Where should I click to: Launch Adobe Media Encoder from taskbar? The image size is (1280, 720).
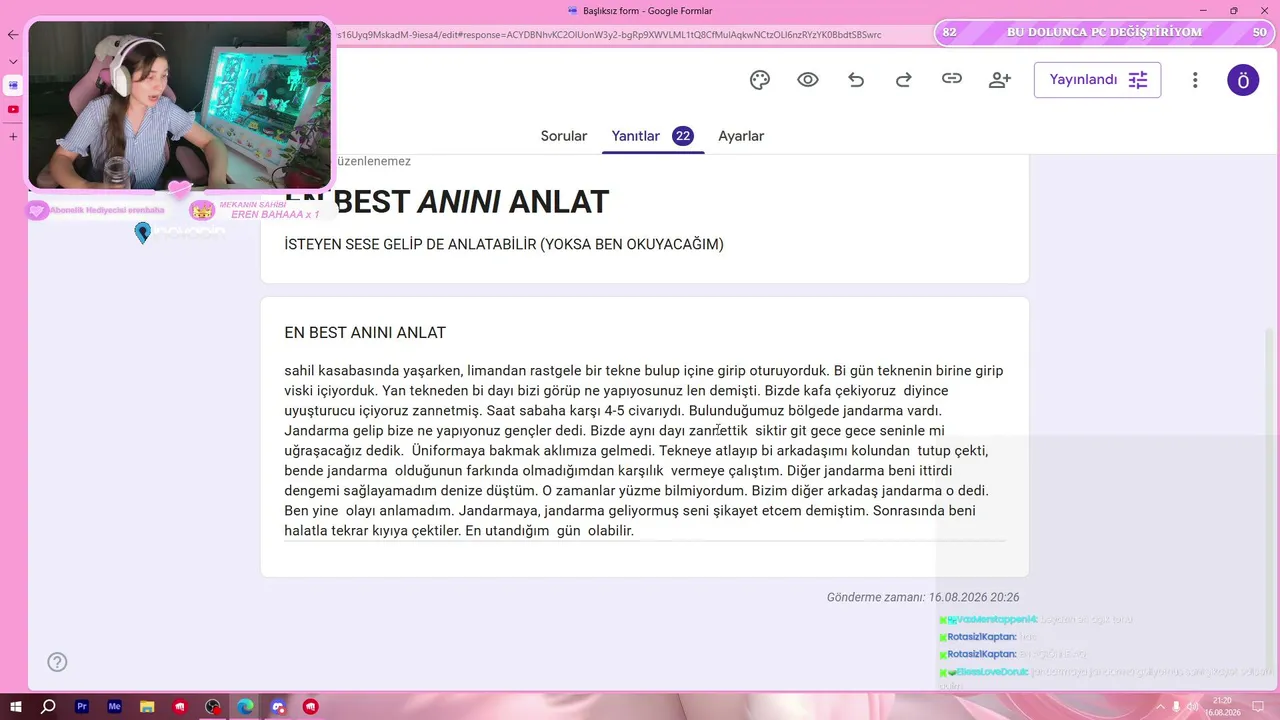pos(115,707)
